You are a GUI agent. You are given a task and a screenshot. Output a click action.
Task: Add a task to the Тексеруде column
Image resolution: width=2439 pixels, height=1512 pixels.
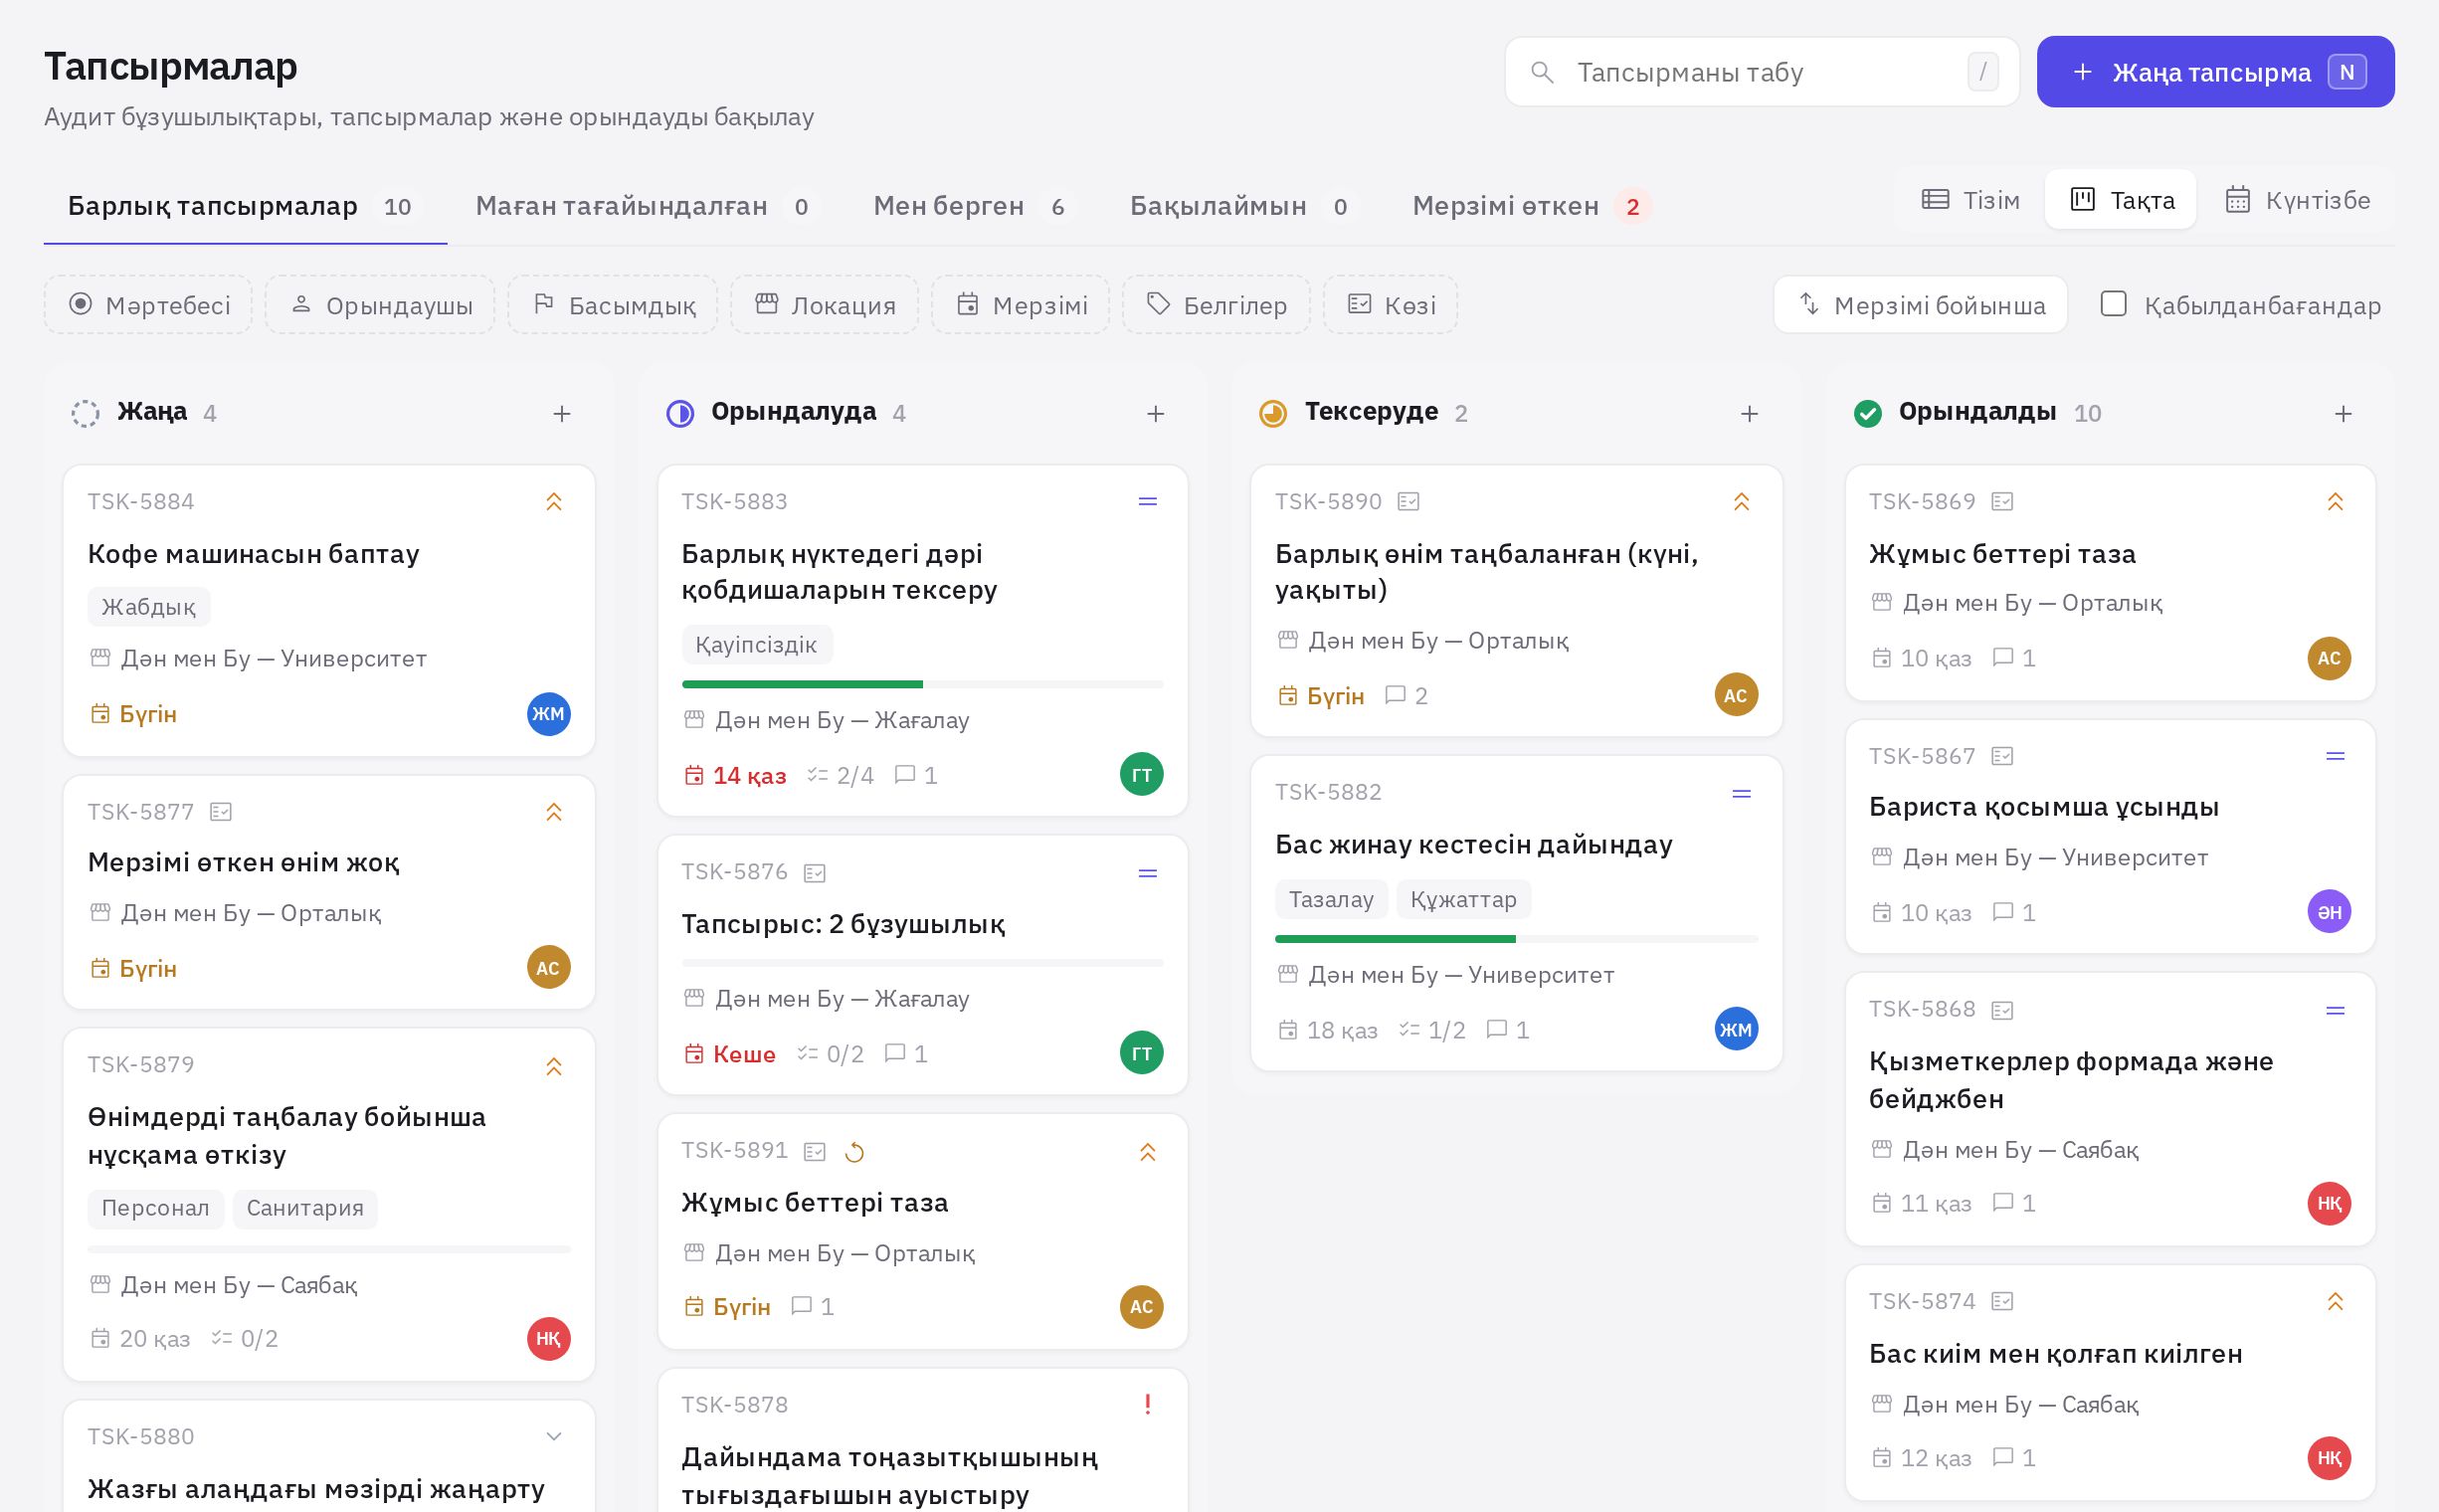(x=1749, y=413)
